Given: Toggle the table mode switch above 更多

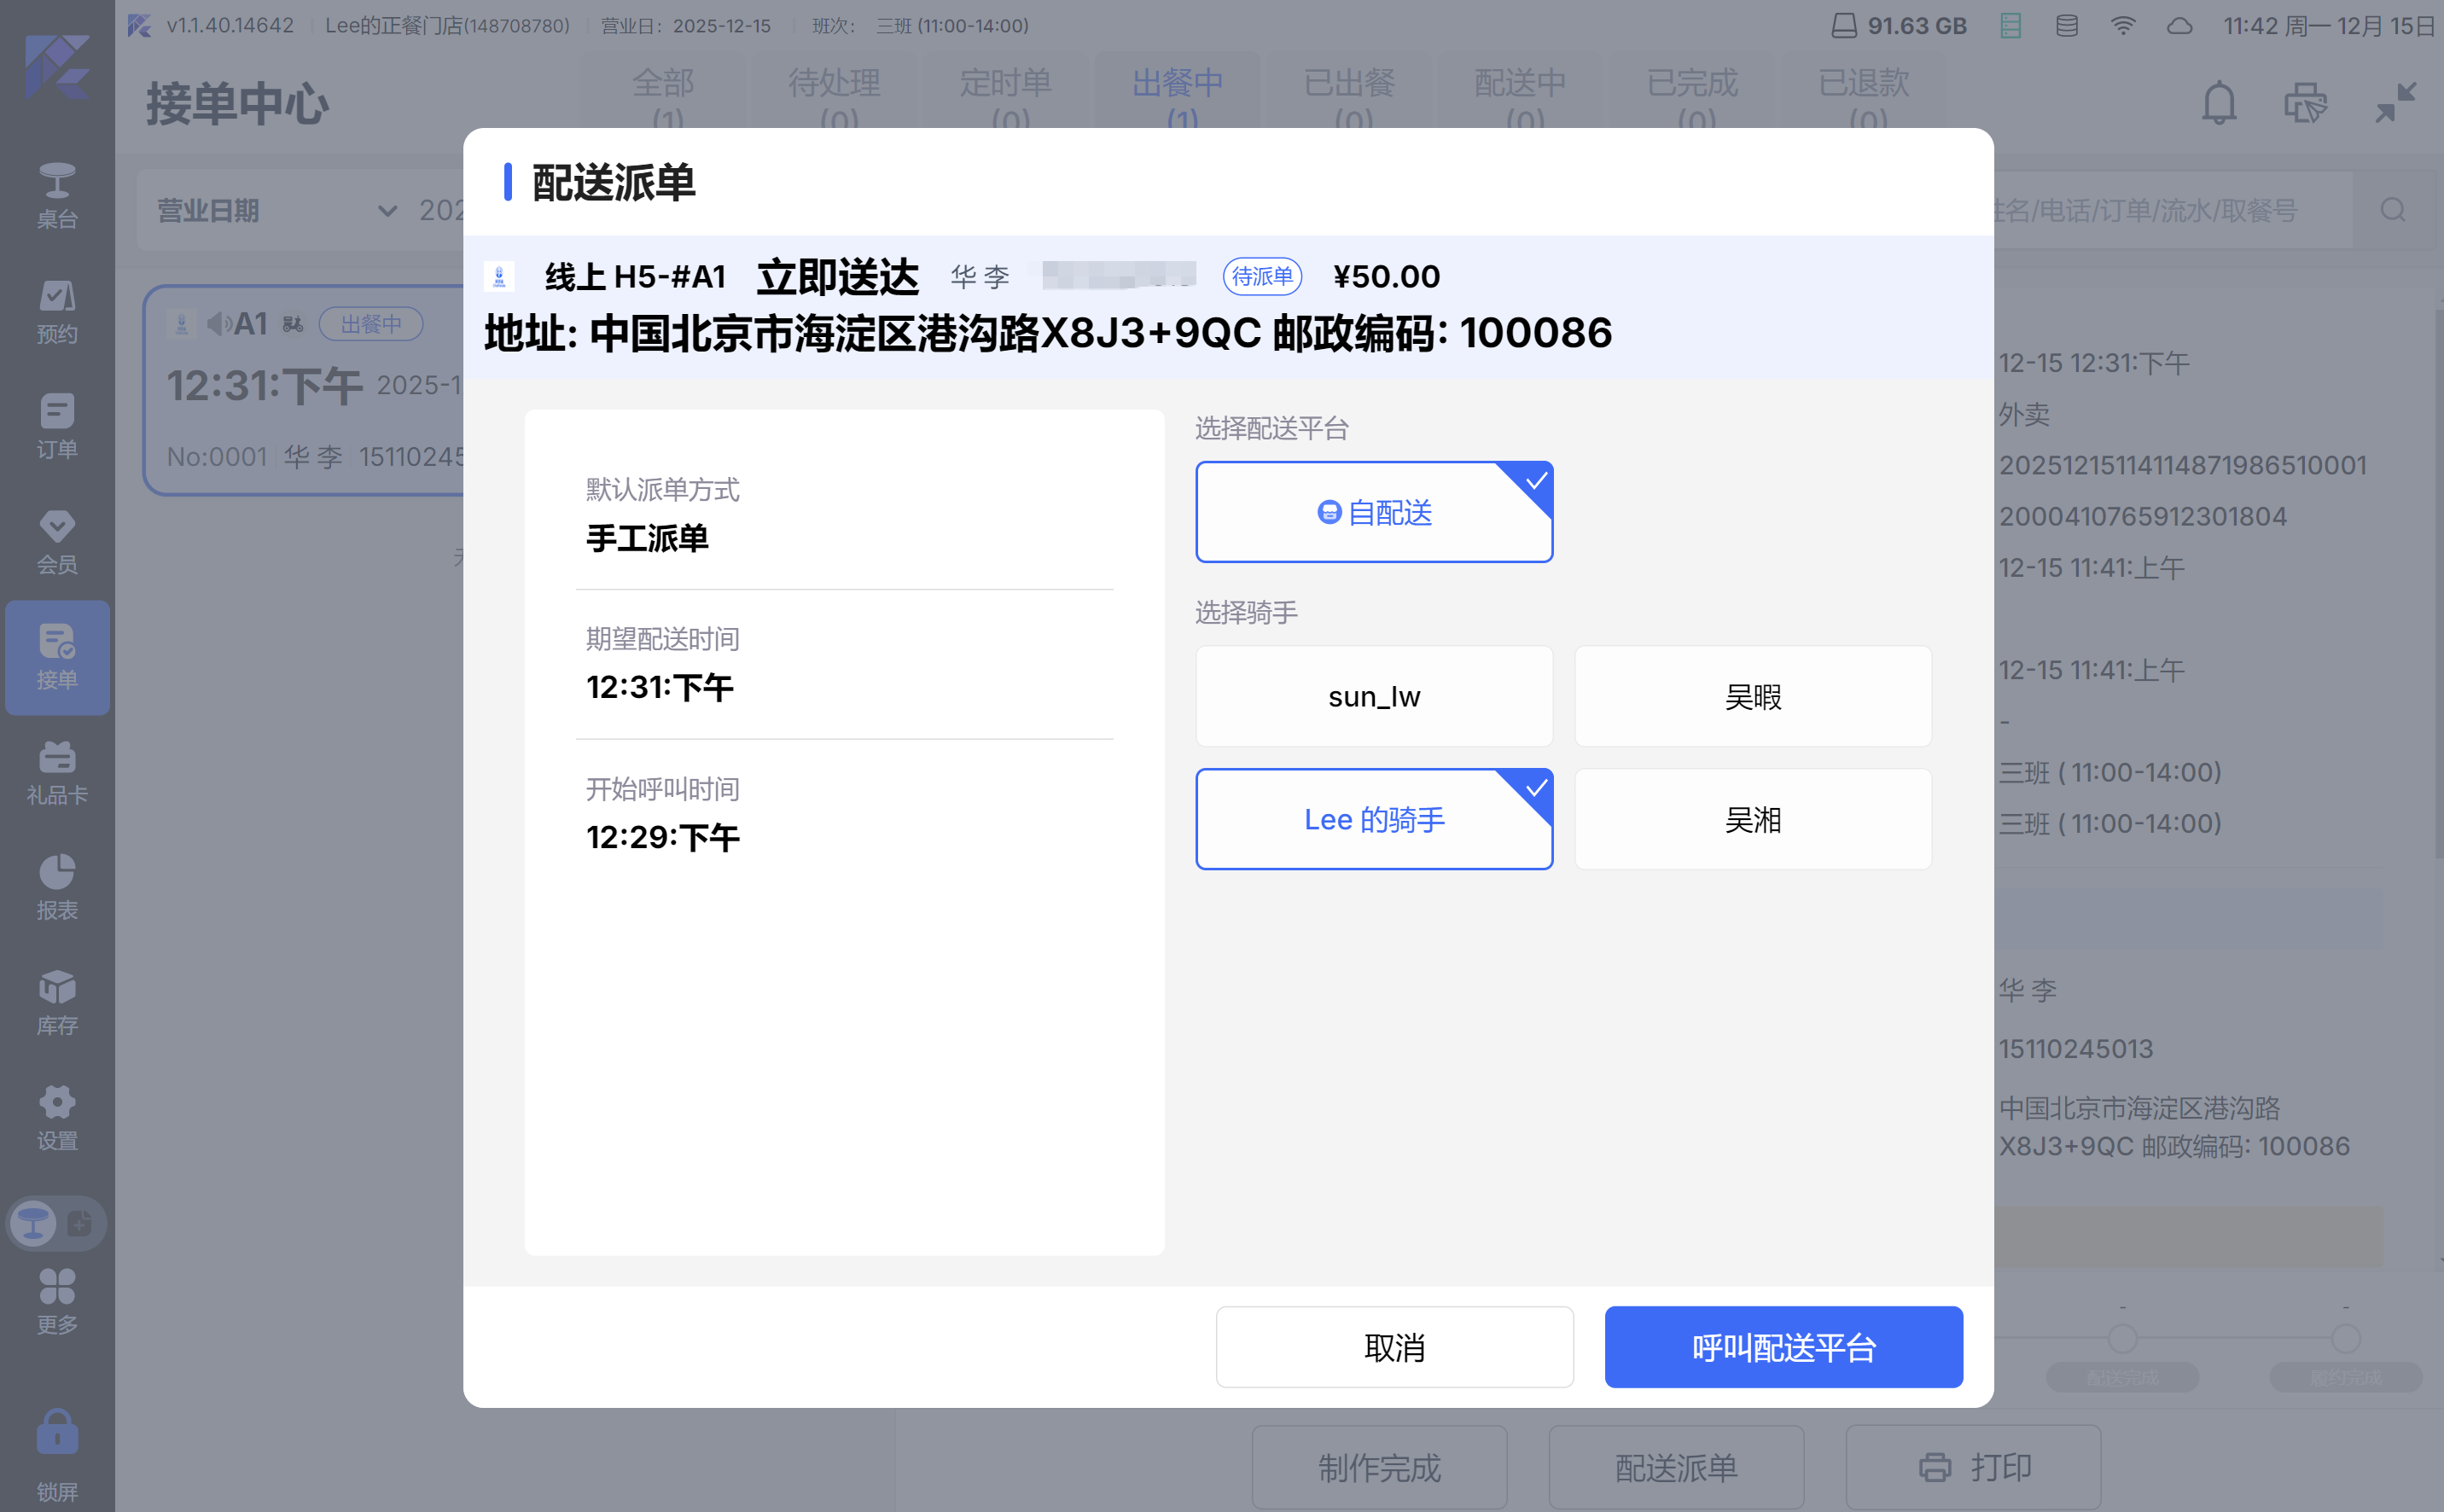Looking at the screenshot, I should point(57,1222).
